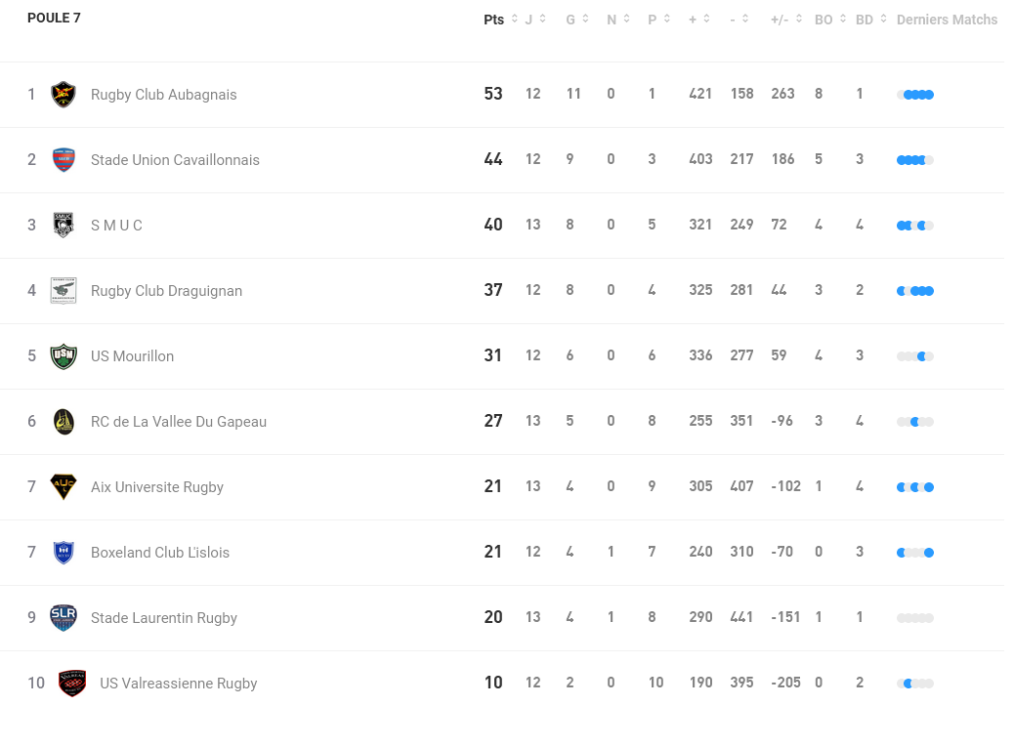Click the Rugby Club Draguignan logo

pos(63,290)
